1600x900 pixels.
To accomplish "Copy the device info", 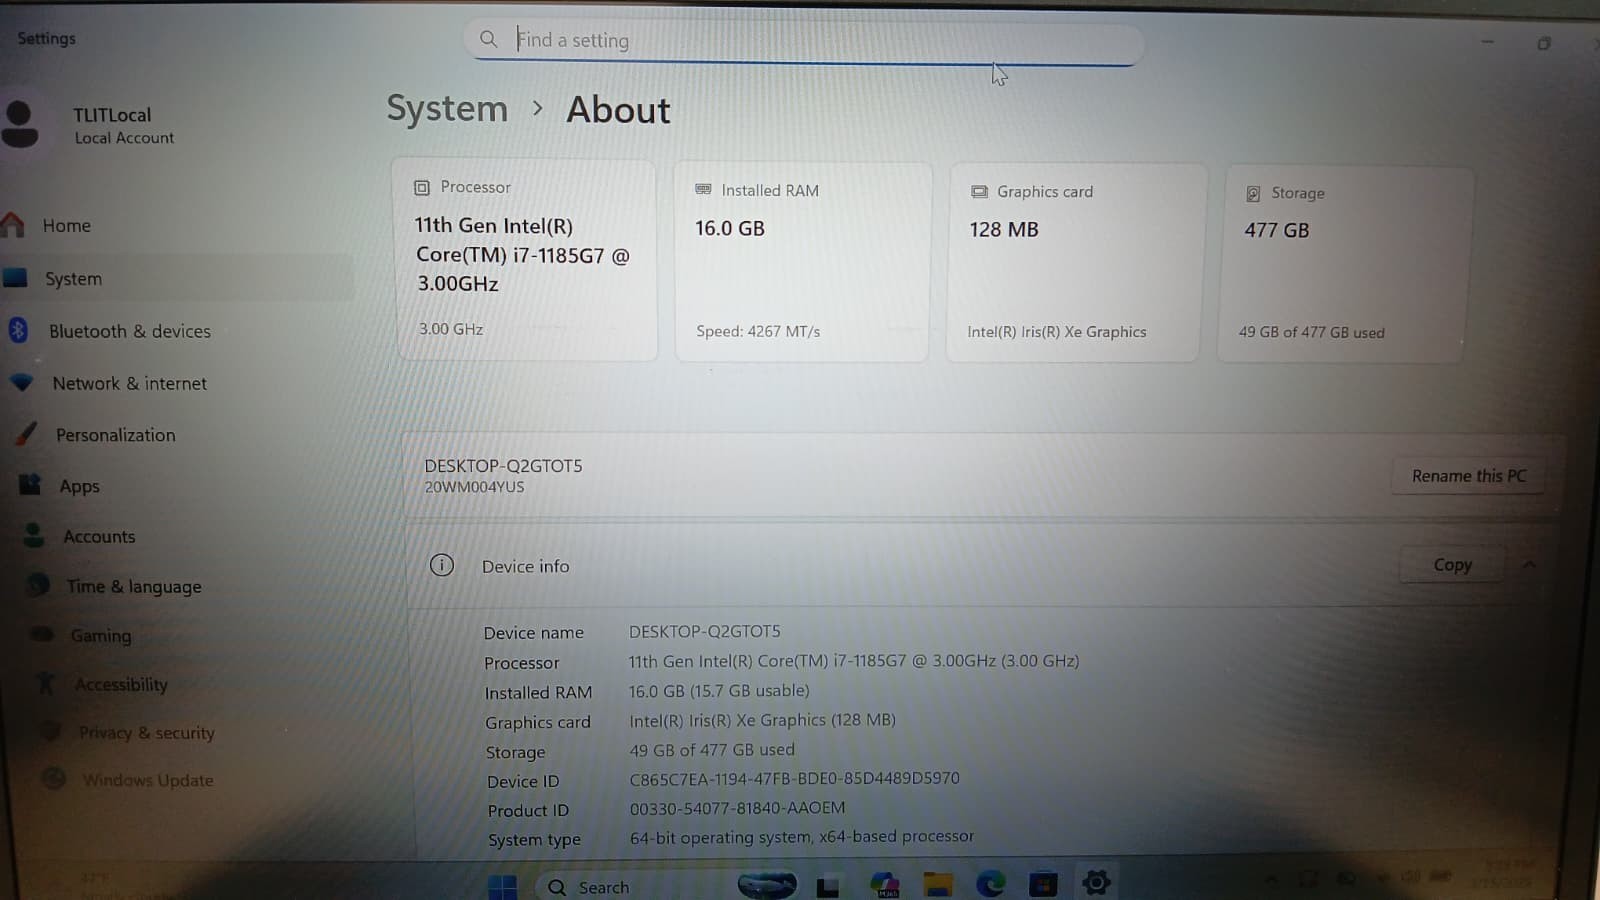I will 1452,565.
